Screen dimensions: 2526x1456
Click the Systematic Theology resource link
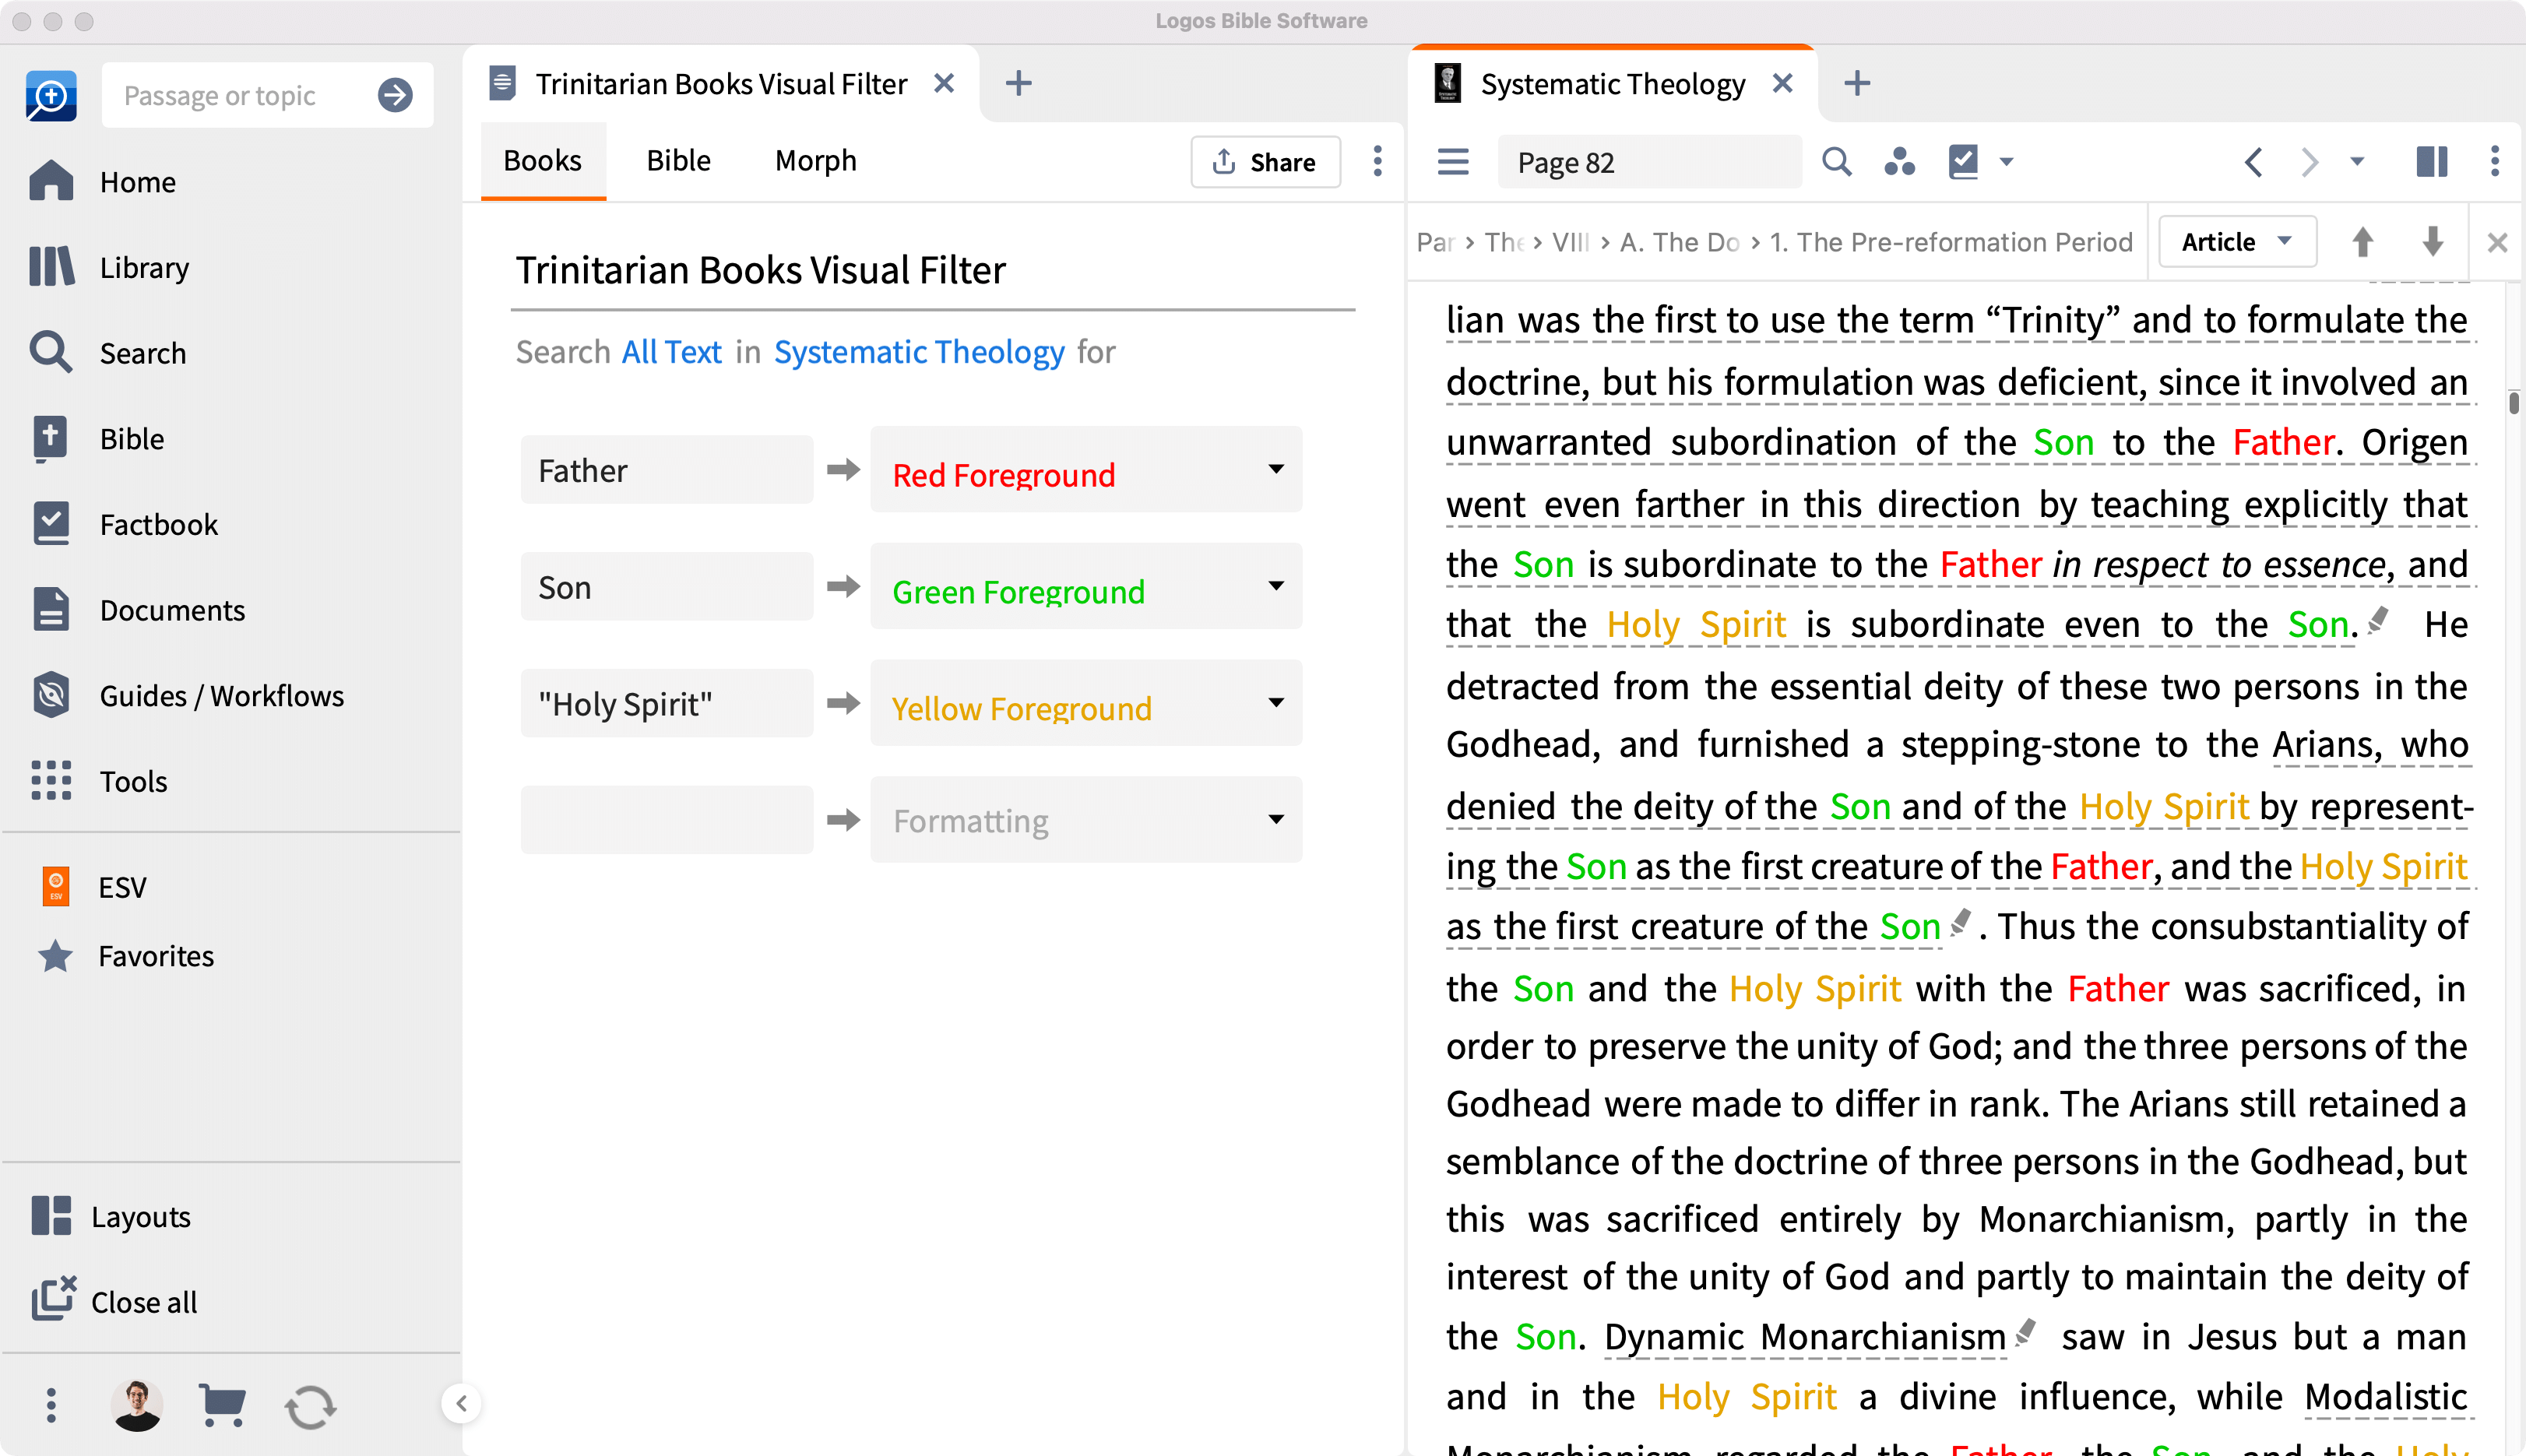click(x=918, y=351)
